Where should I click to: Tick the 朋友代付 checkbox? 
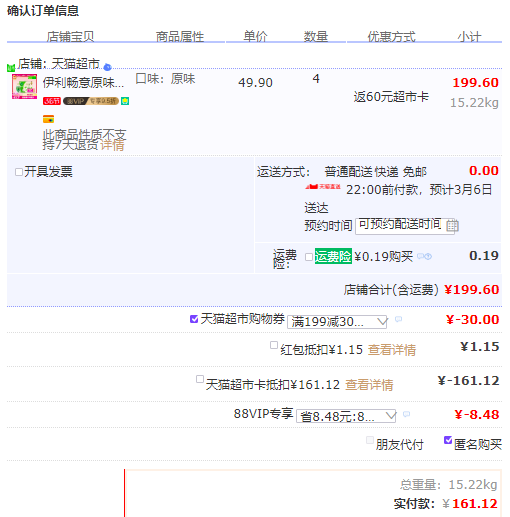[370, 440]
